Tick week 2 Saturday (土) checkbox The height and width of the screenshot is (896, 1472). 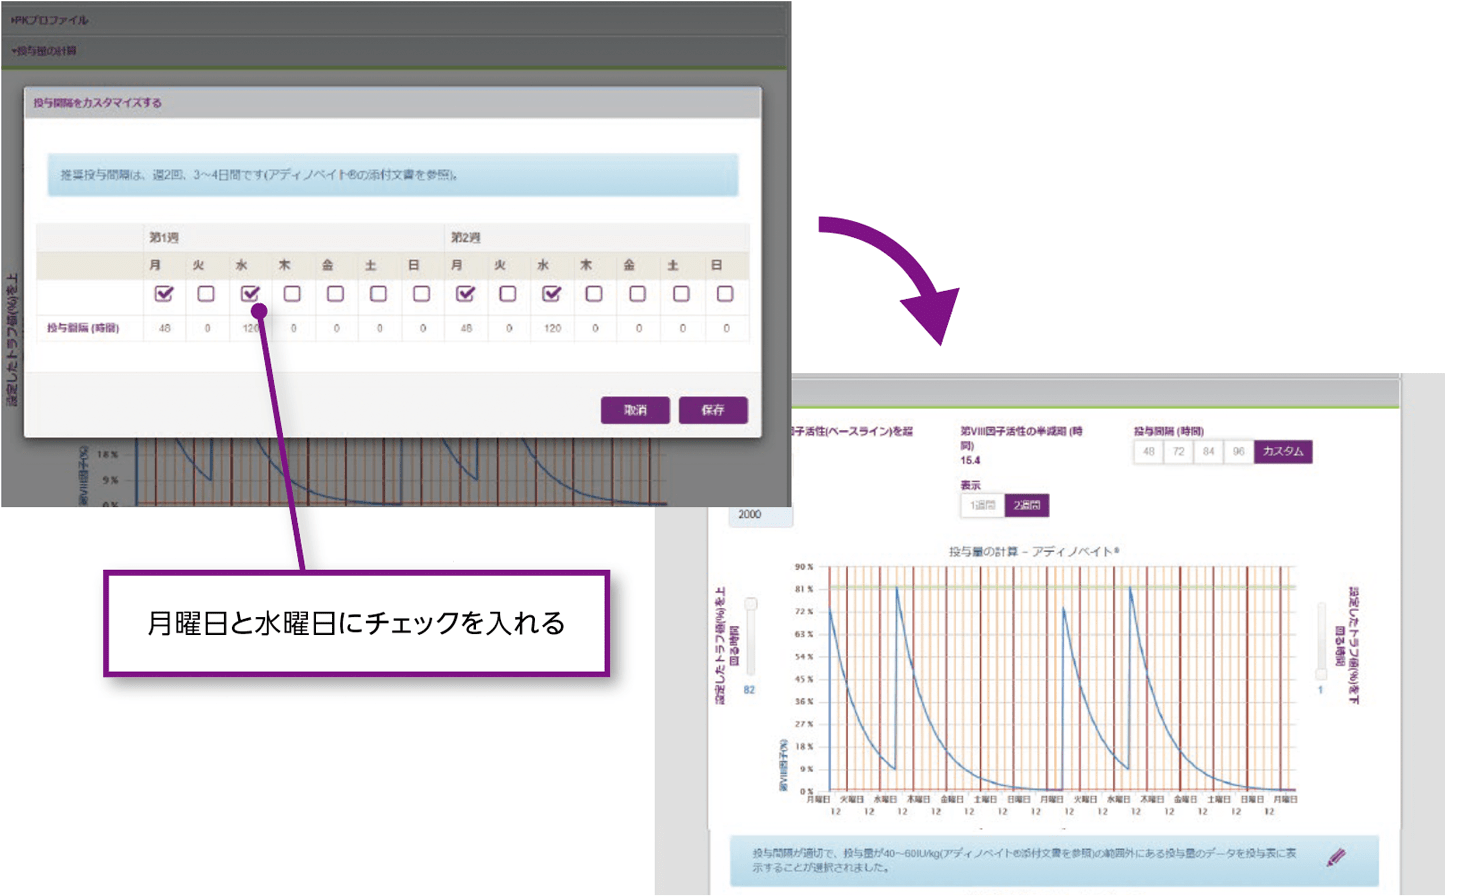[681, 294]
